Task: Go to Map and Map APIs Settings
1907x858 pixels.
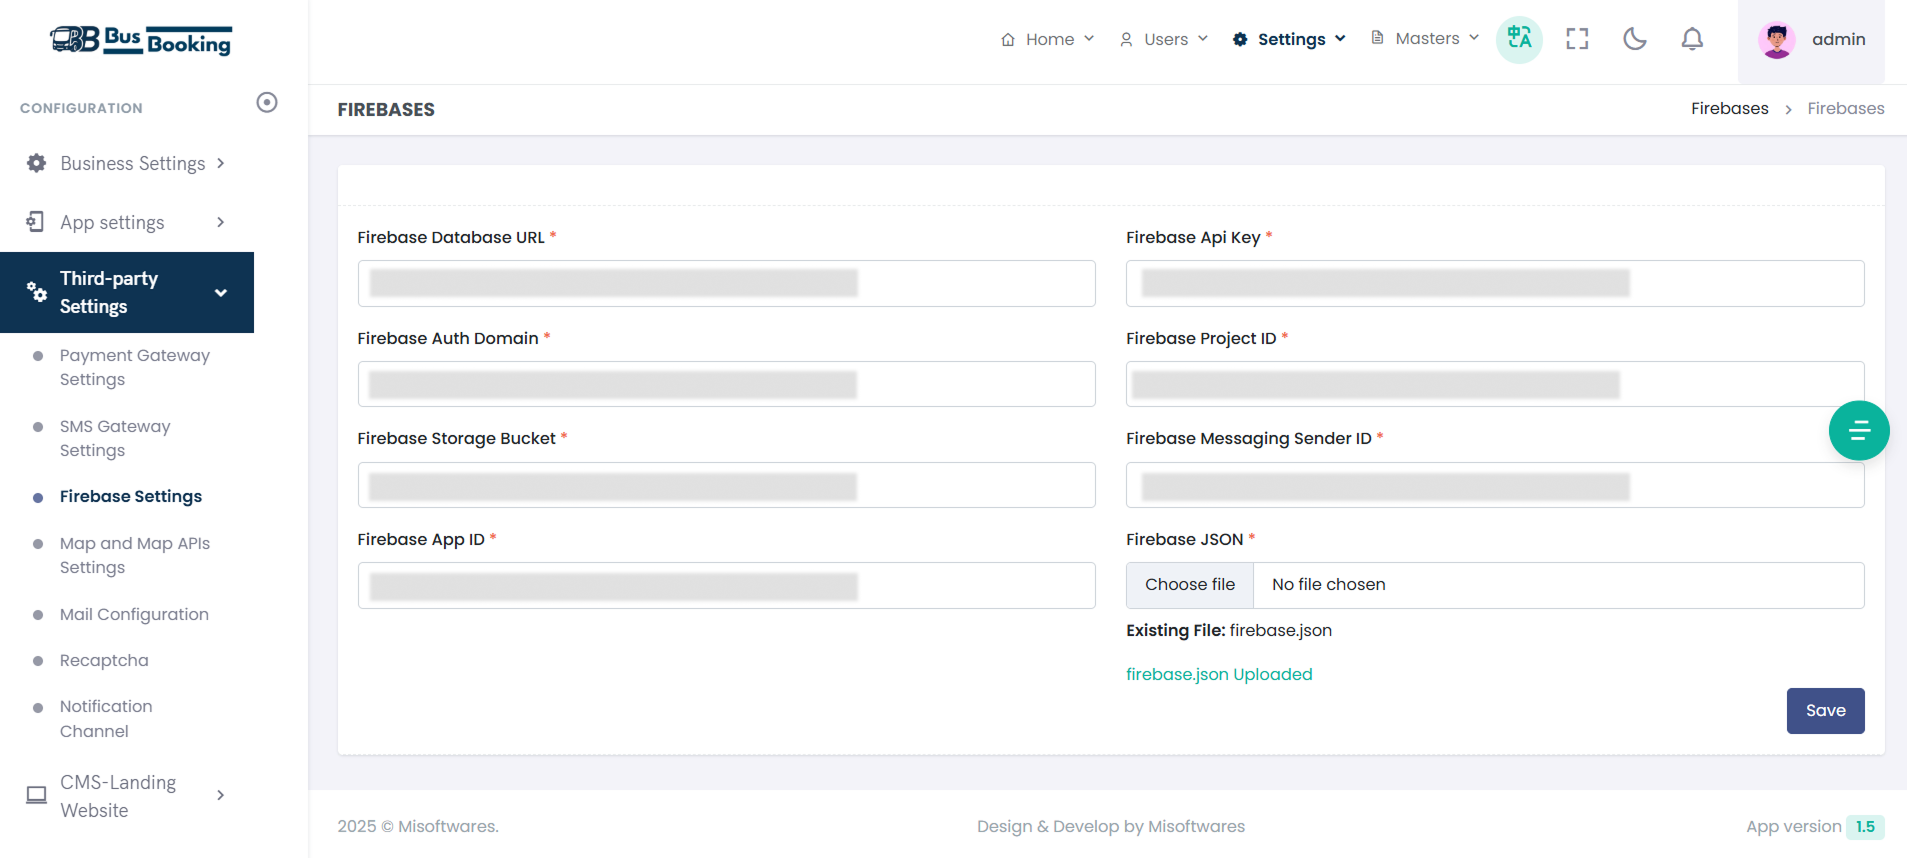Action: 135,555
